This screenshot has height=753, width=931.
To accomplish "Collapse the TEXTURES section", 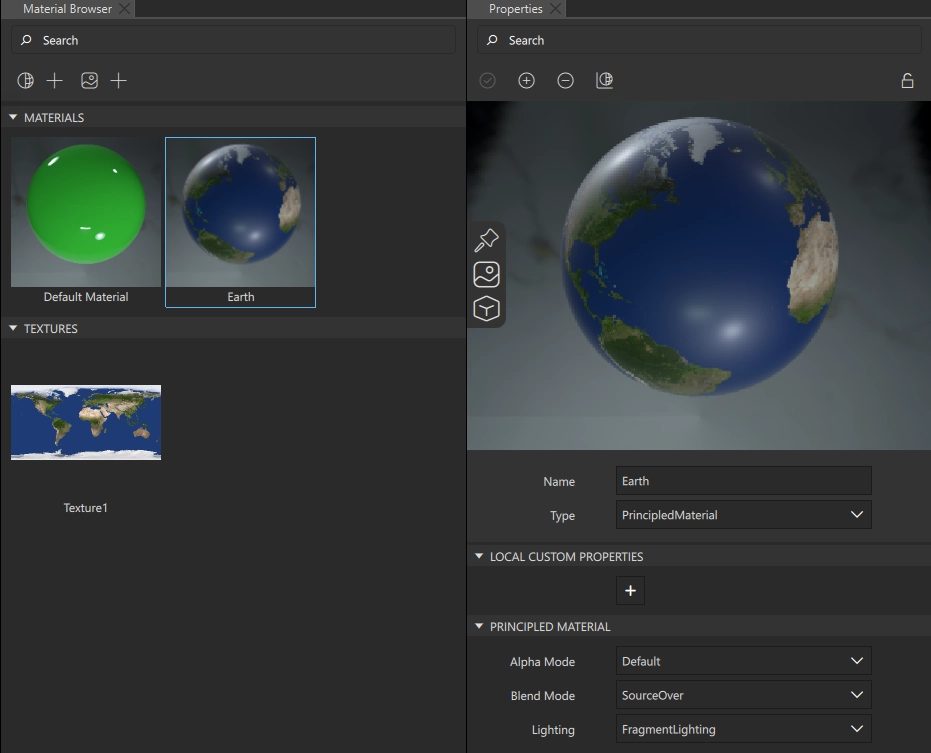I will (x=14, y=329).
